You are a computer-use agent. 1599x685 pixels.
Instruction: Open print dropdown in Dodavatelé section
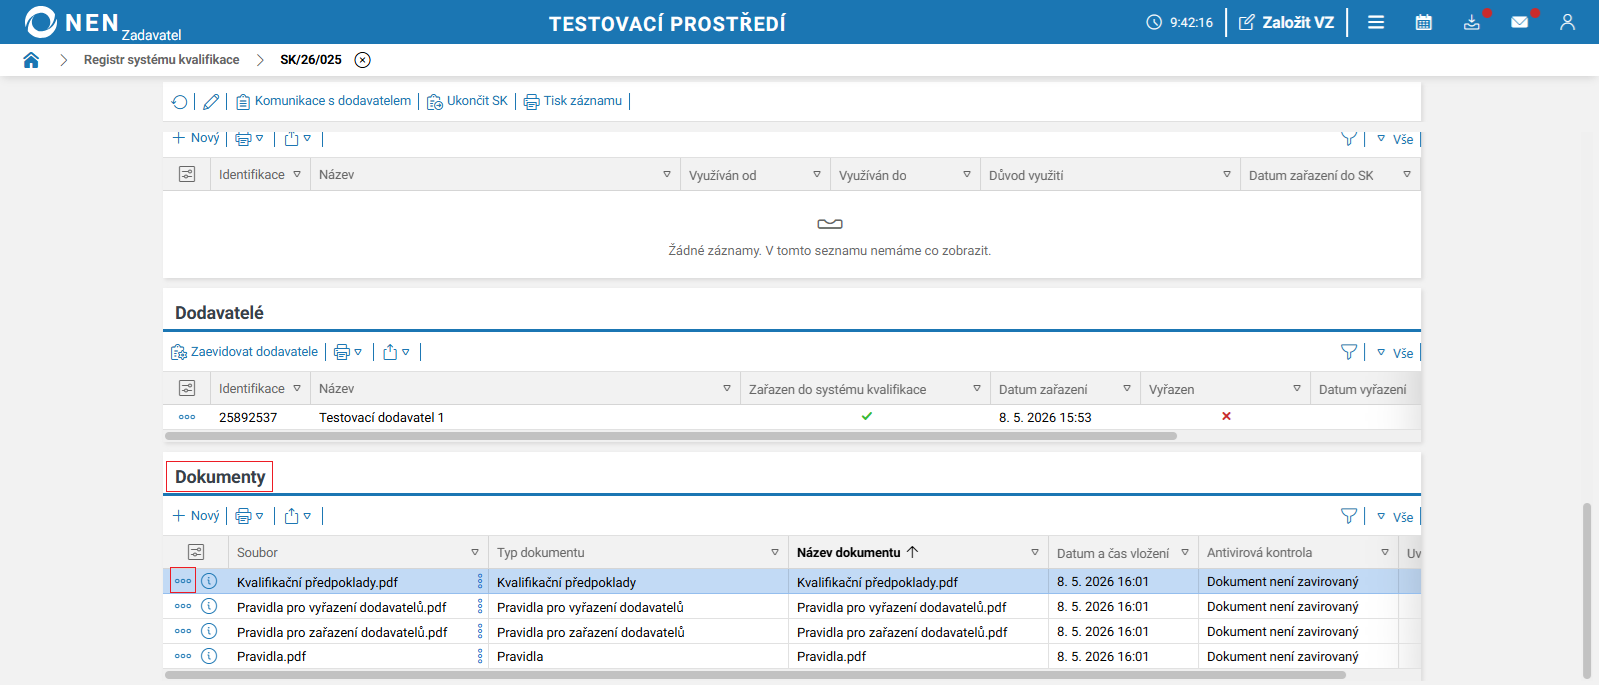pyautogui.click(x=348, y=352)
